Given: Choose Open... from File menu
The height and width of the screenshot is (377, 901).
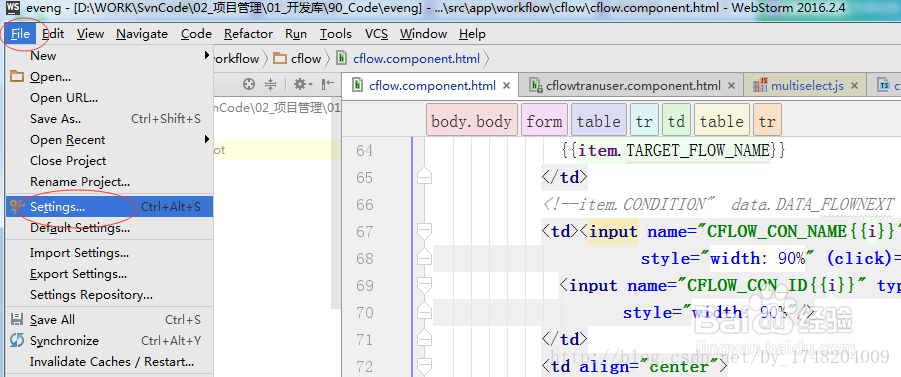Looking at the screenshot, I should 109,76.
